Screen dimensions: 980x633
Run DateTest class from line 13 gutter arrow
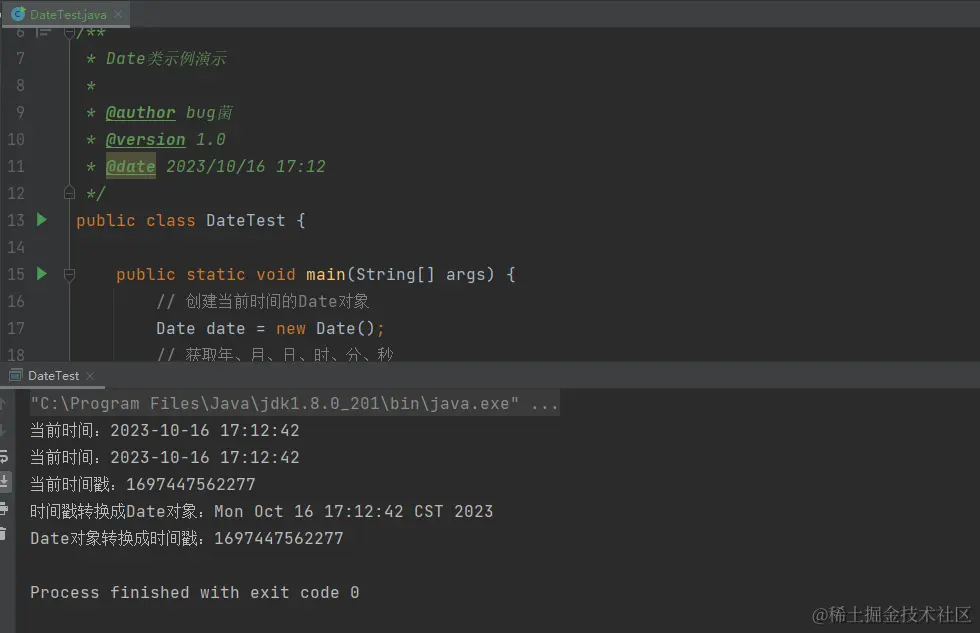pyautogui.click(x=42, y=219)
